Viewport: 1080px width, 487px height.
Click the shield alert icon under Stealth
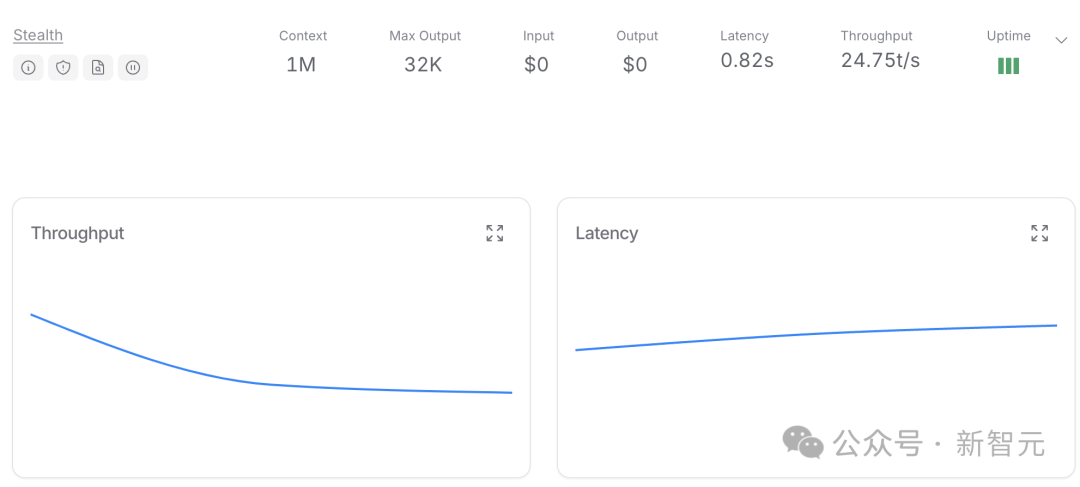[x=63, y=68]
